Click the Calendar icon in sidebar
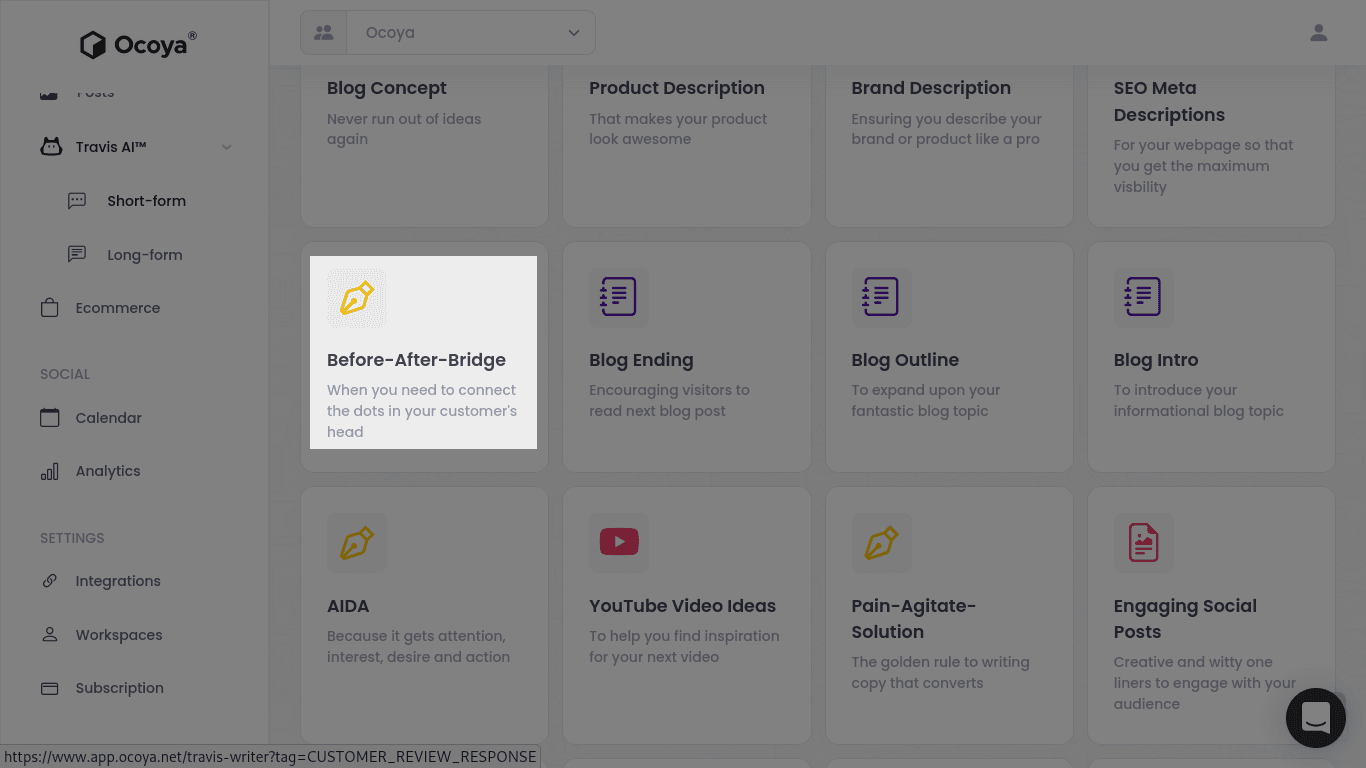 [x=50, y=418]
